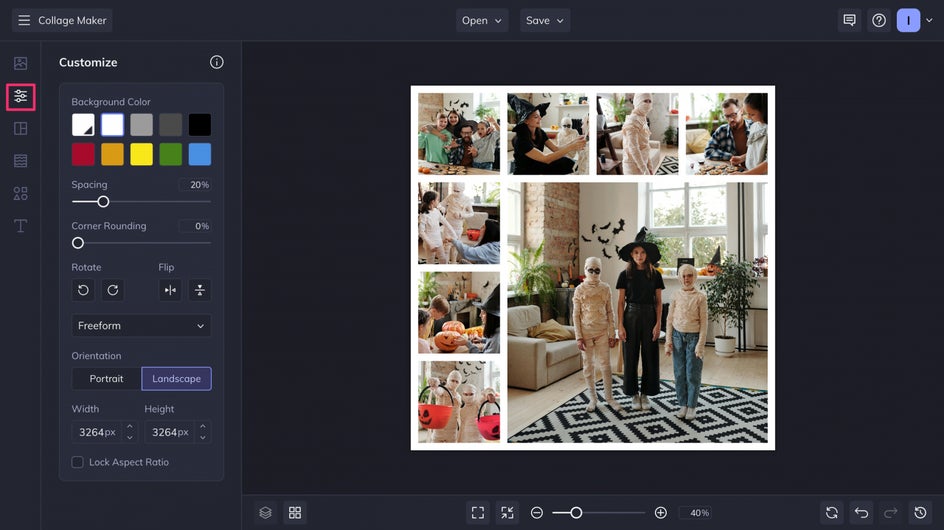944x530 pixels.
Task: Enable Lock Aspect Ratio checkbox
Action: [78, 462]
